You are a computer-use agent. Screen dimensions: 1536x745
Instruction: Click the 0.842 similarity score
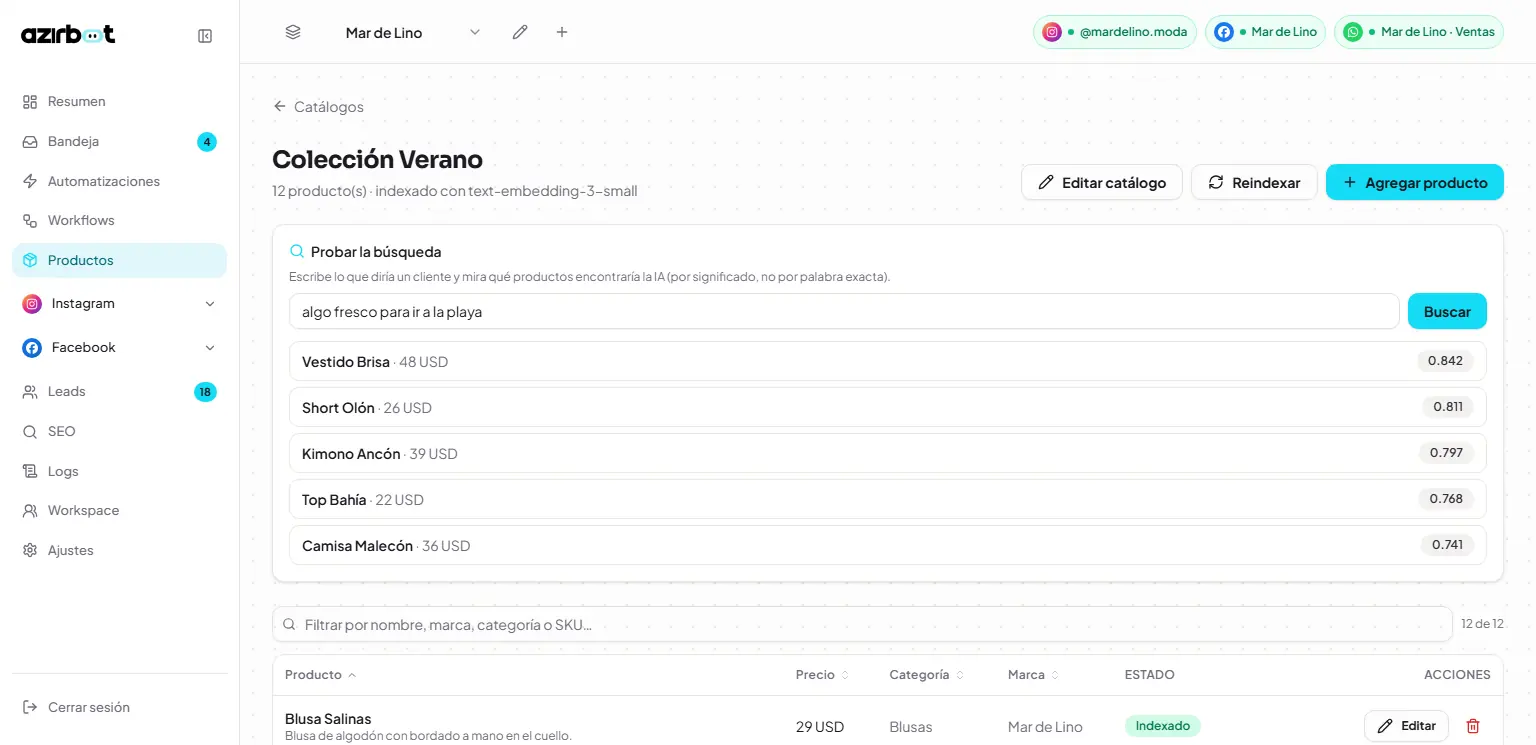pos(1445,361)
